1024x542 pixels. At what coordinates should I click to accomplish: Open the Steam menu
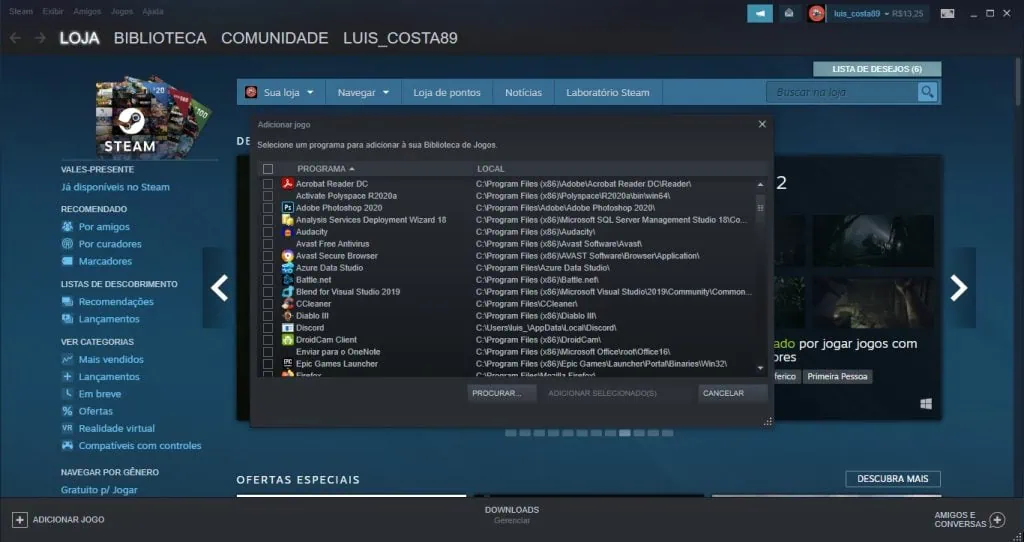click(x=20, y=11)
